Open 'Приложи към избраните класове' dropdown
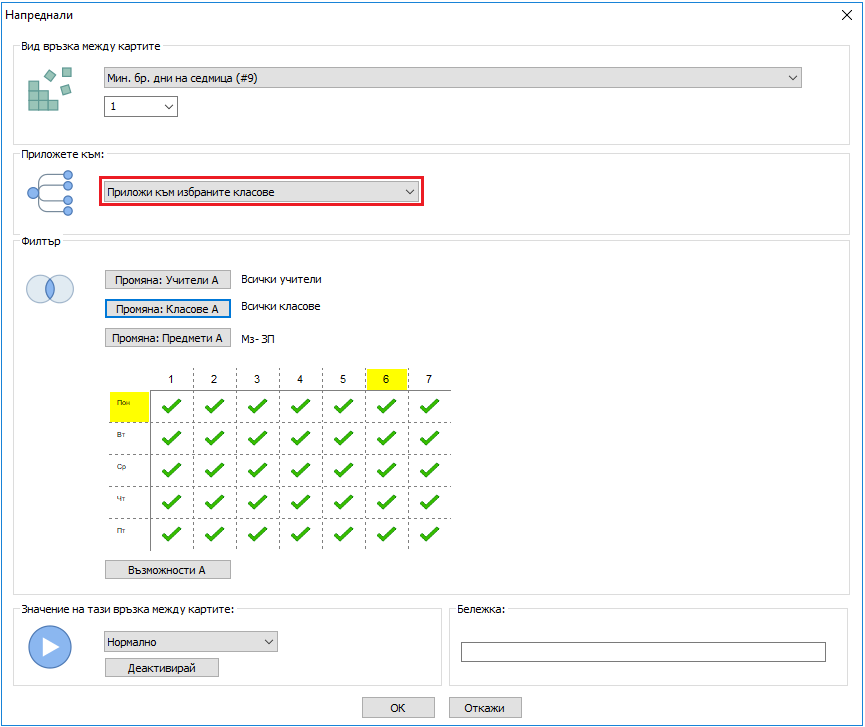The image size is (865, 727). click(260, 192)
